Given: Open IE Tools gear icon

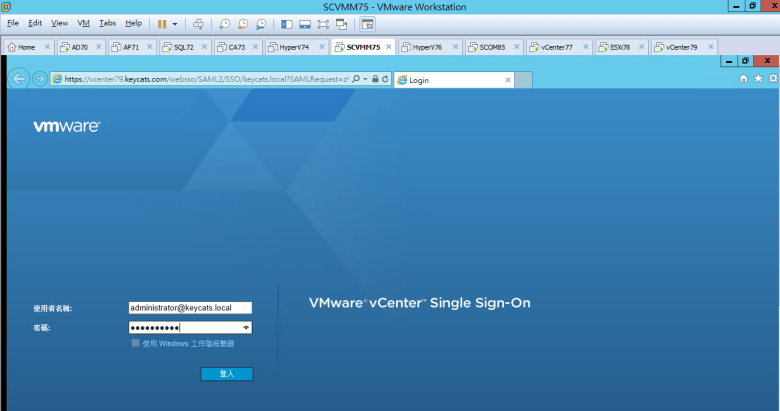Looking at the screenshot, I should pos(773,78).
